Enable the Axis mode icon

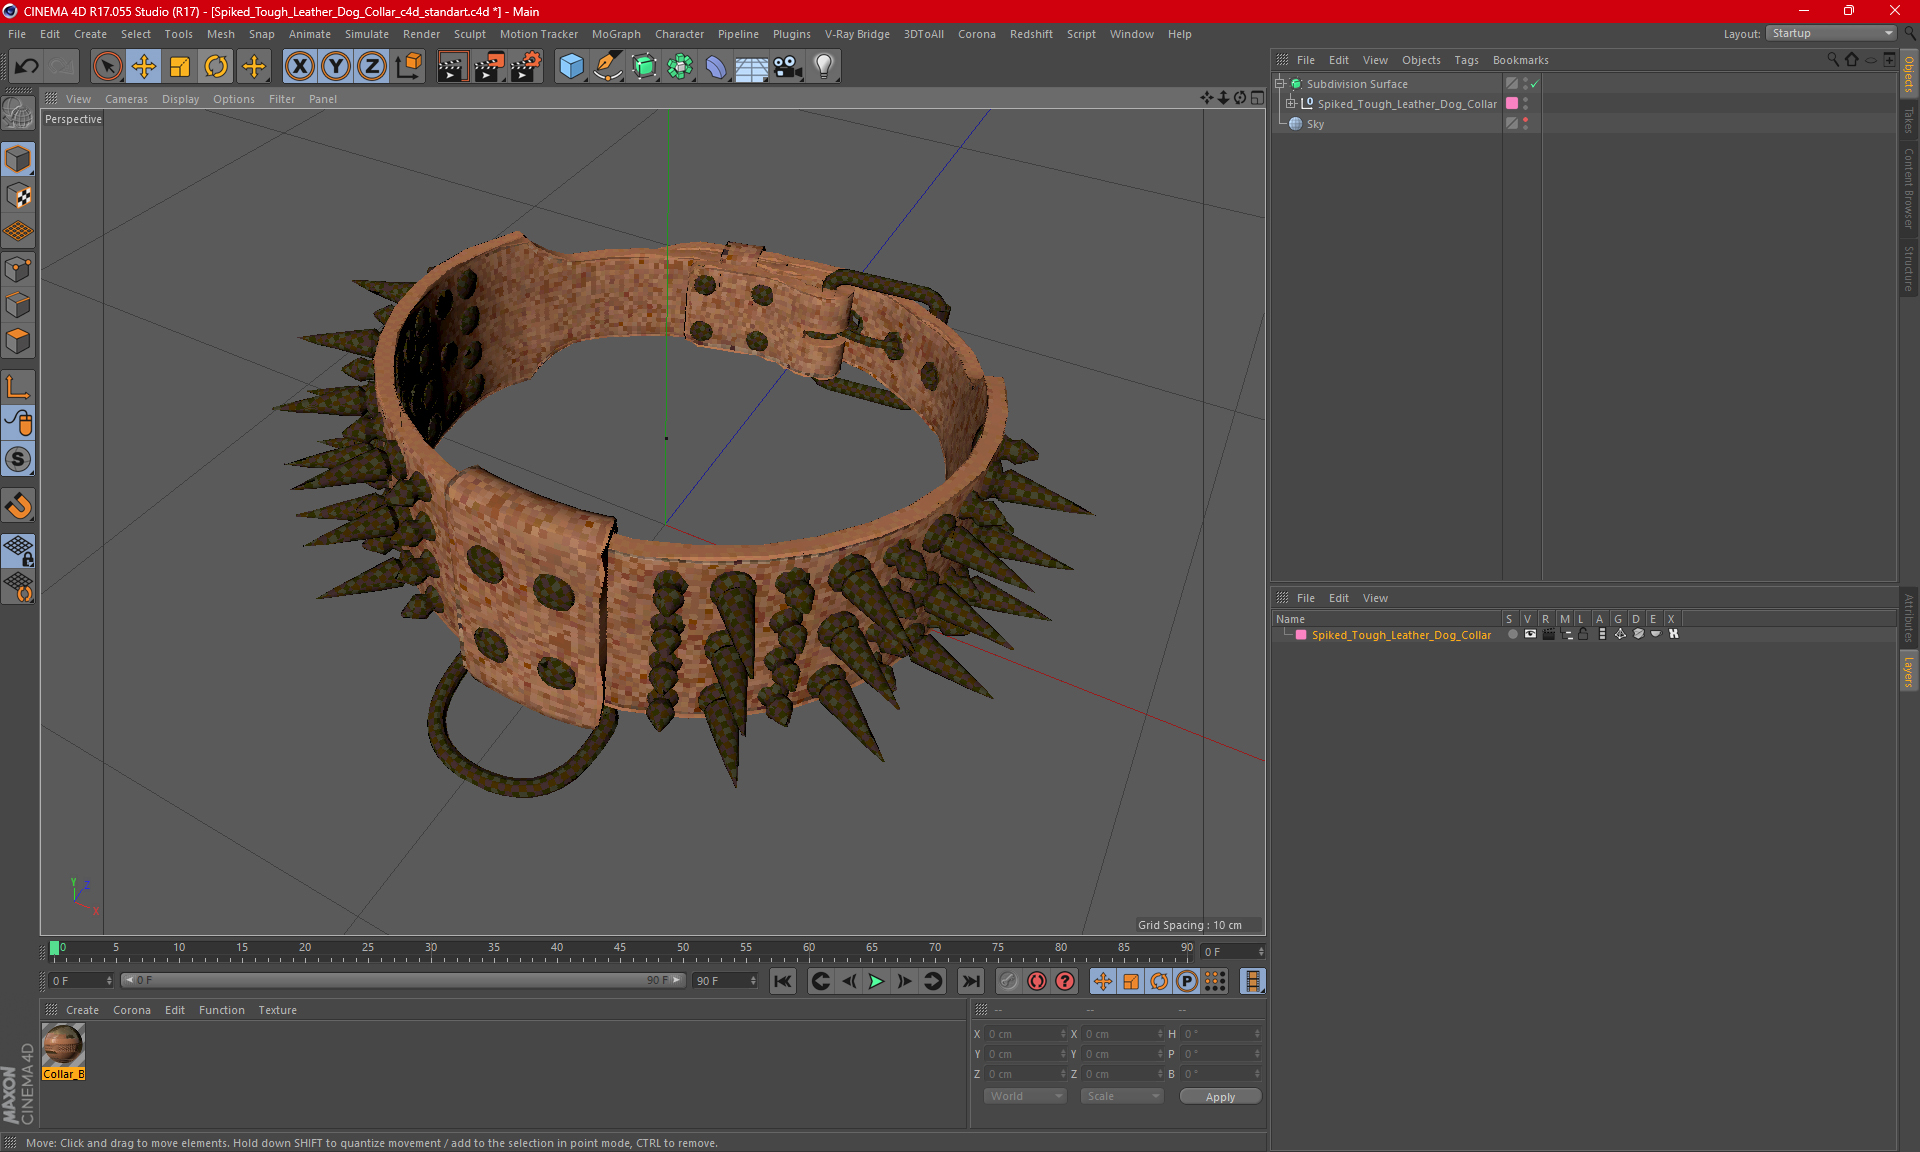pyautogui.click(x=18, y=387)
